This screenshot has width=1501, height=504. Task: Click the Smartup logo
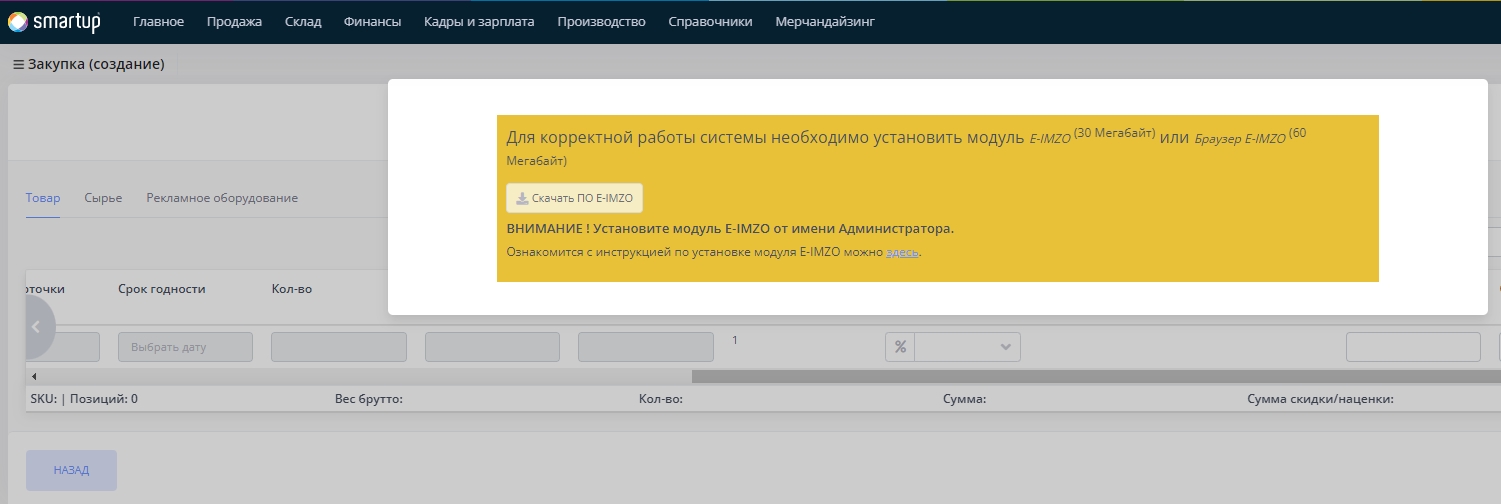53,21
